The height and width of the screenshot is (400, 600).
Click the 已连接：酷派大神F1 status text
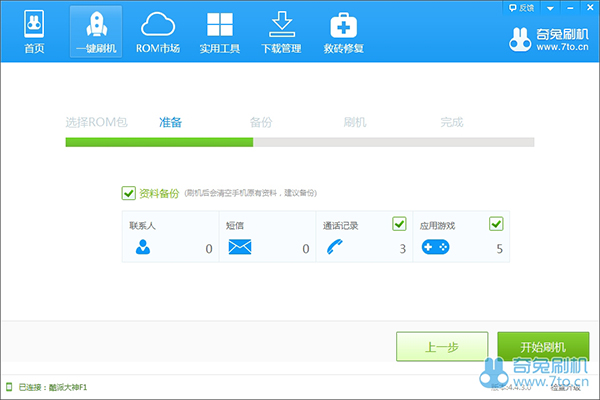coord(53,387)
